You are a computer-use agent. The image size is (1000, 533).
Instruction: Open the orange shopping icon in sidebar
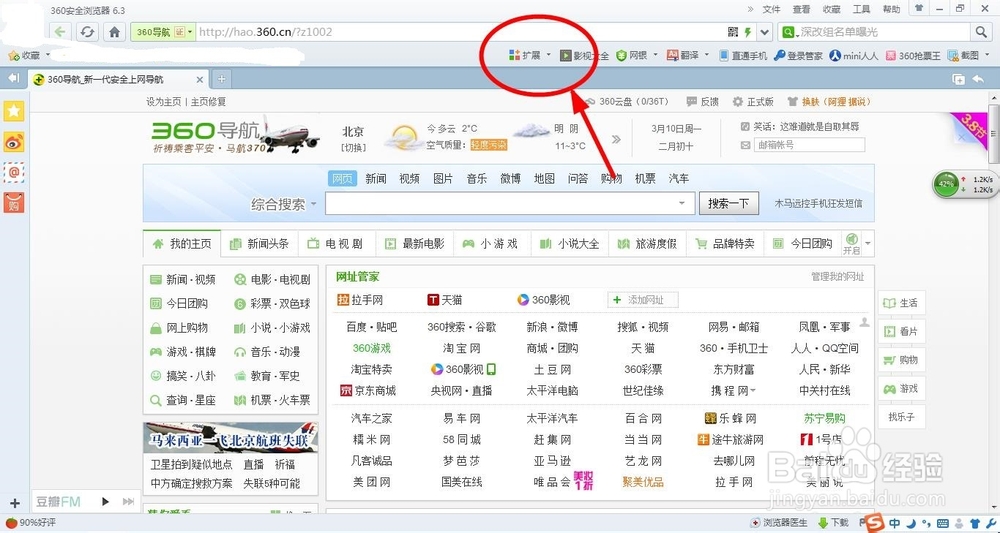click(x=14, y=202)
